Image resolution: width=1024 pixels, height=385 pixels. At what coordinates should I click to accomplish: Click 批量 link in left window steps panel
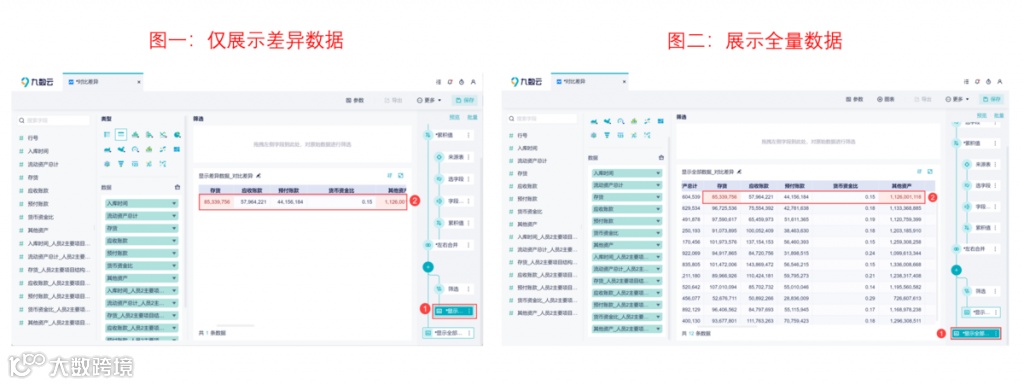pos(472,117)
